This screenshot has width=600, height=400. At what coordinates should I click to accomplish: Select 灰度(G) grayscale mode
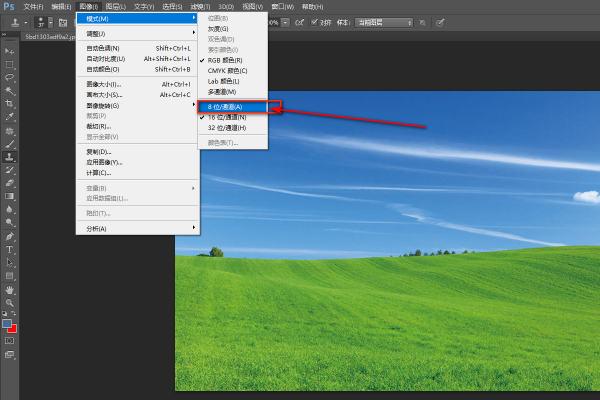(x=233, y=29)
